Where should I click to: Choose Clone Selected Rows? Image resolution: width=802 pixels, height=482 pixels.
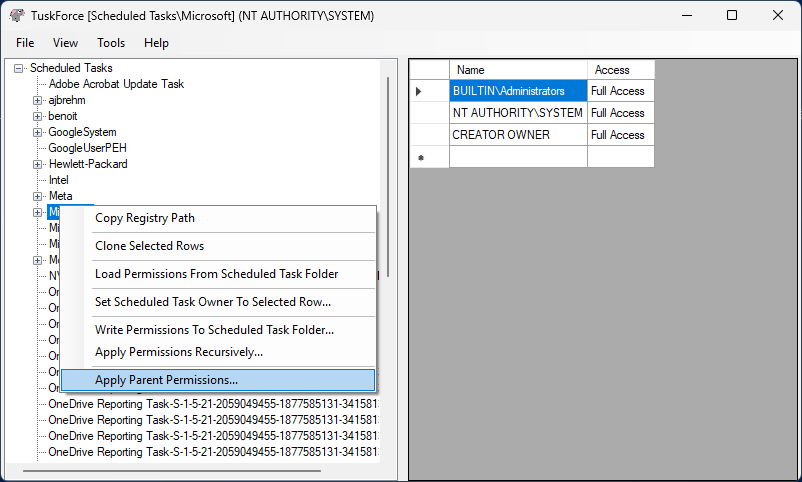click(149, 246)
